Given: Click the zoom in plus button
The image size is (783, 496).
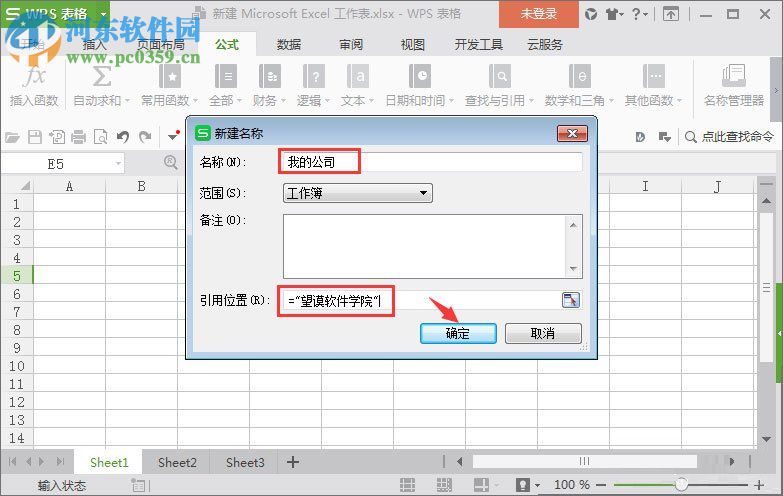Looking at the screenshot, I should pyautogui.click(x=759, y=485).
